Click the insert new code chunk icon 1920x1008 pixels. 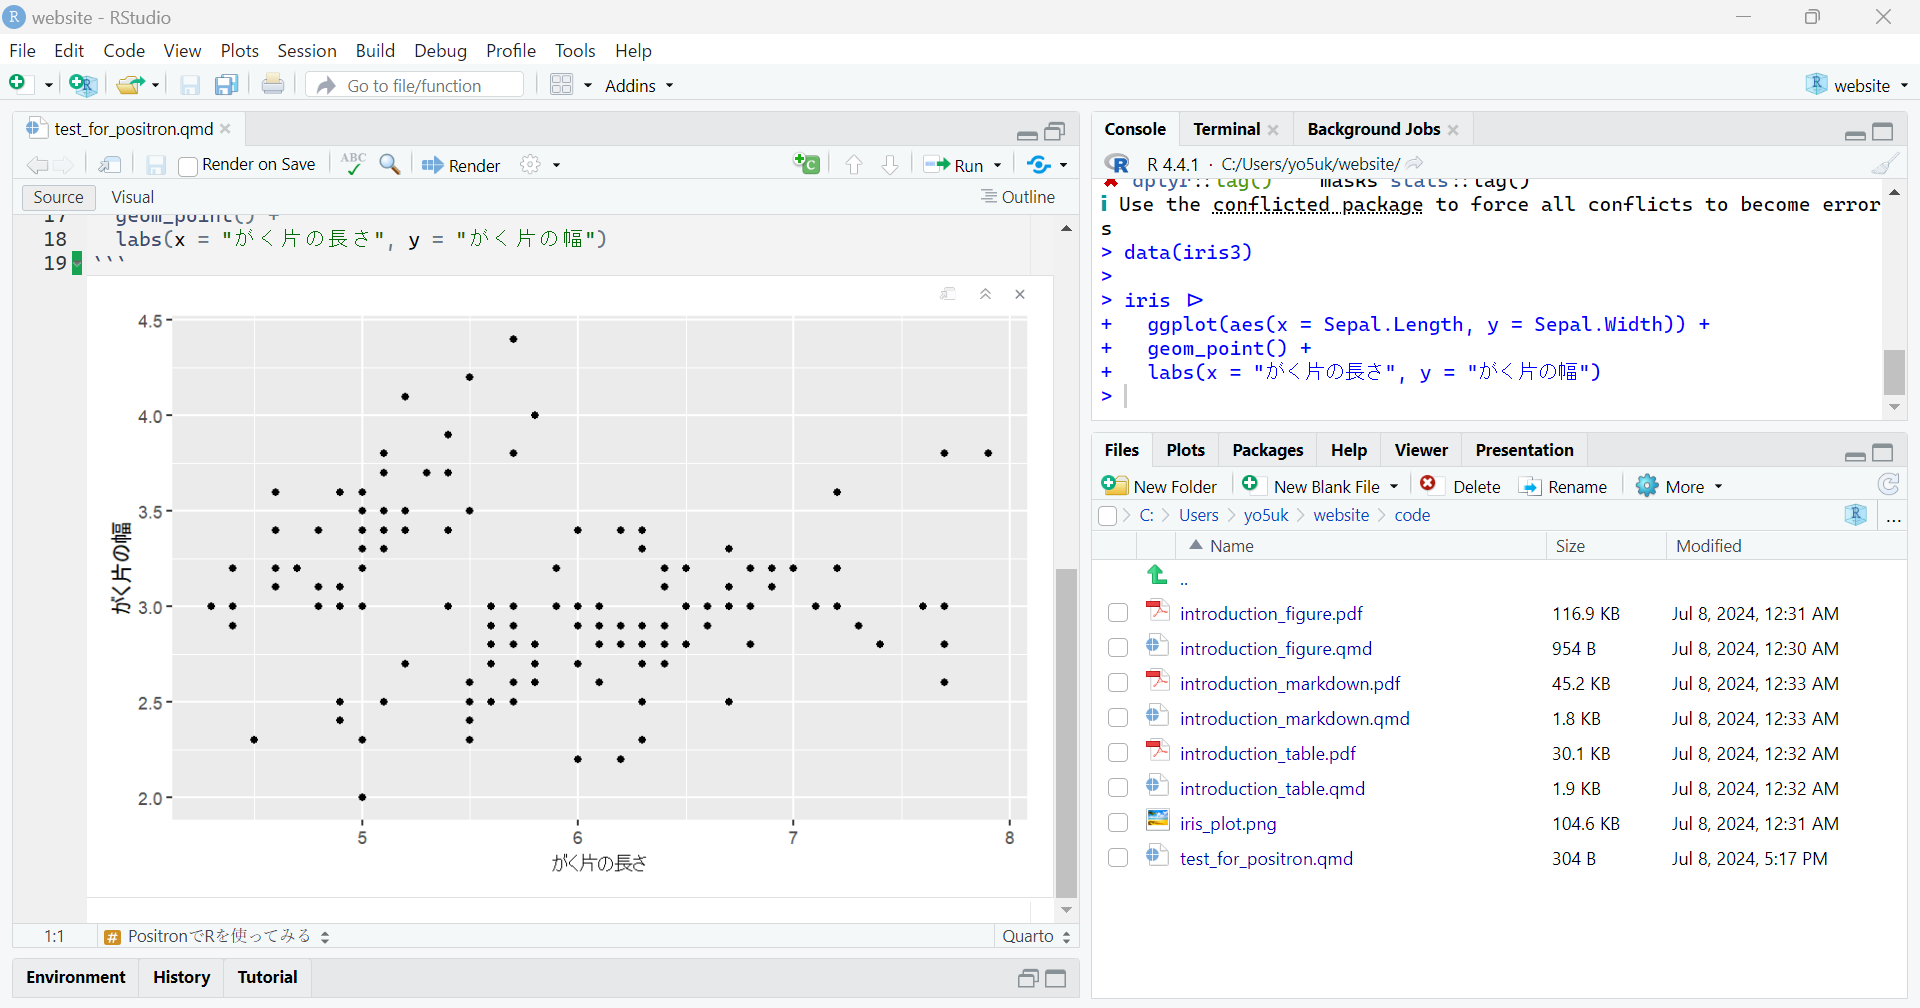[806, 164]
